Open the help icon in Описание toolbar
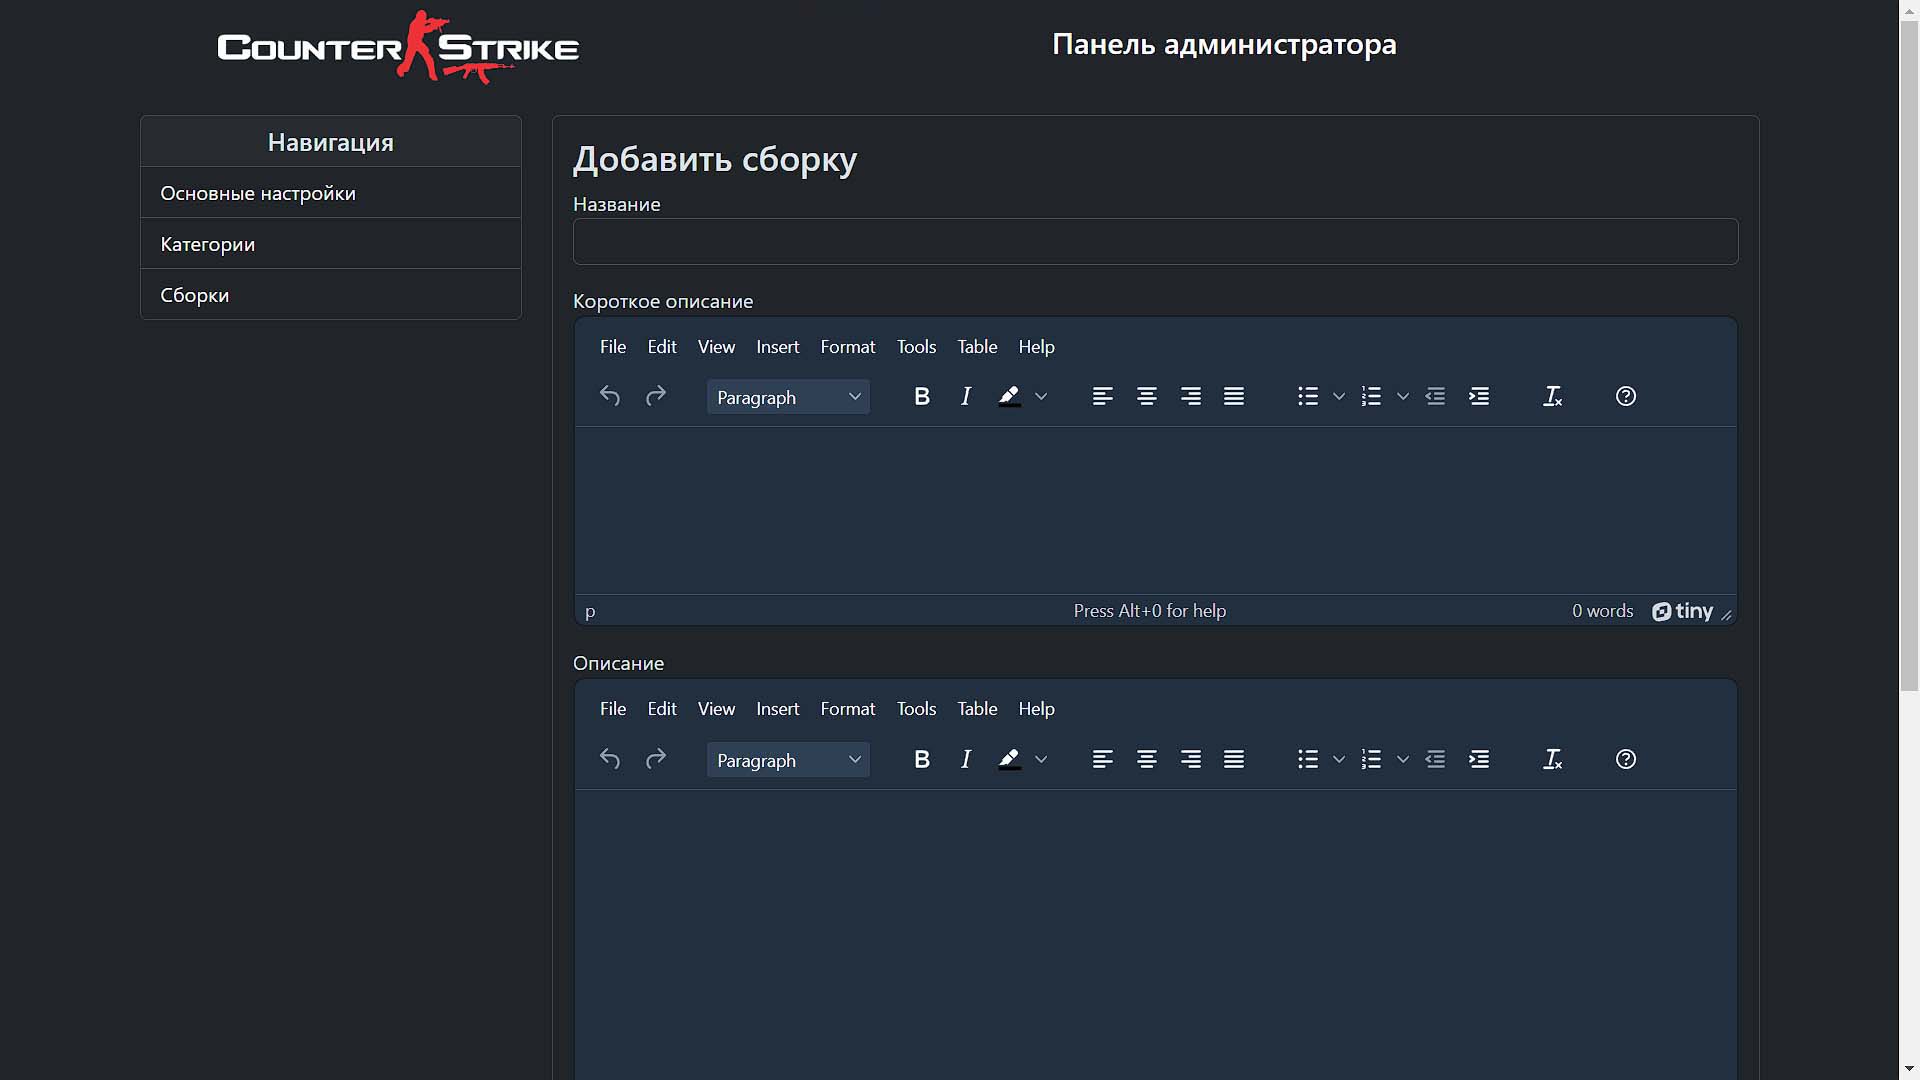The width and height of the screenshot is (1920, 1080). click(1626, 759)
